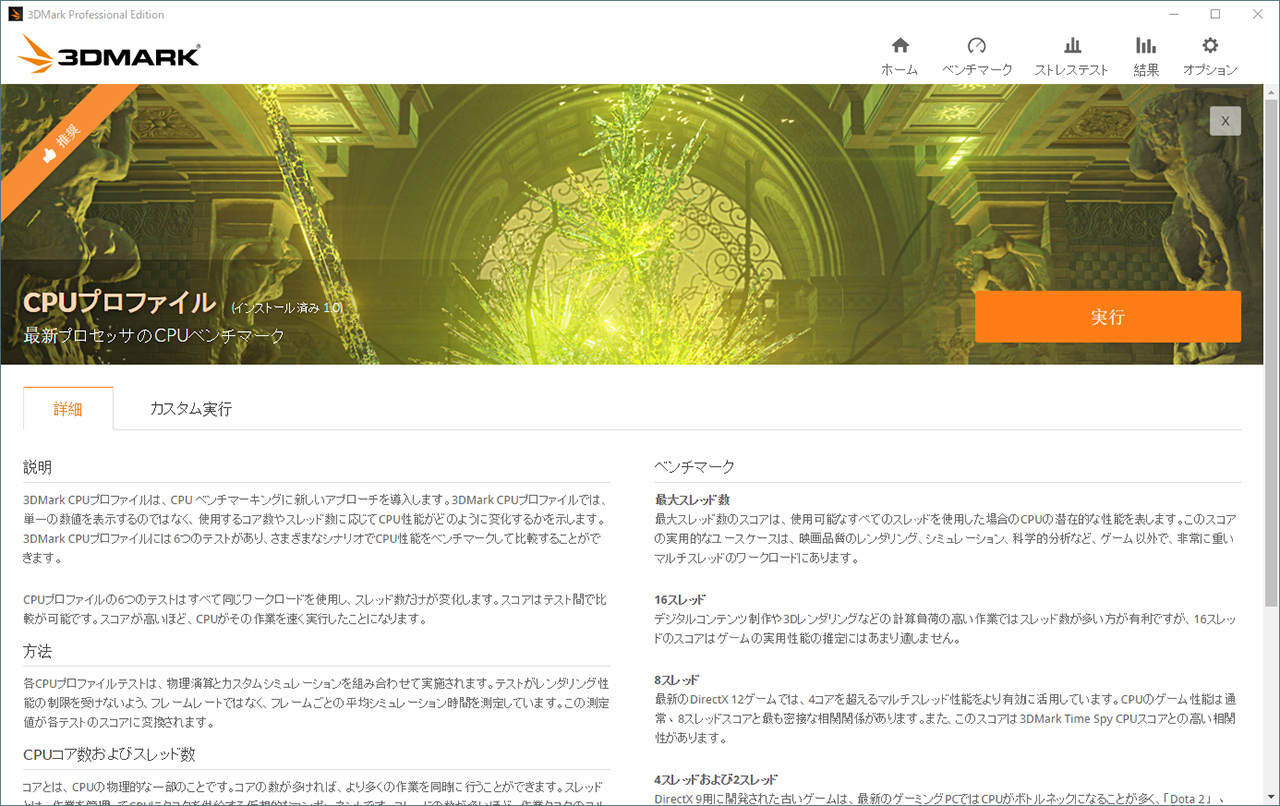Click the 4スレッドおよび2スレッド subheading
Screen dimensions: 1280x806
tap(716, 779)
